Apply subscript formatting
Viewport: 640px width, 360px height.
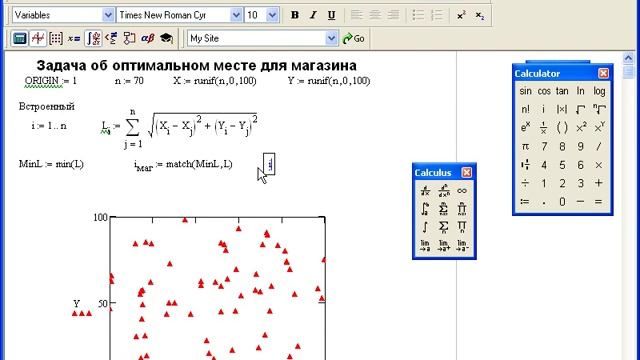[480, 16]
